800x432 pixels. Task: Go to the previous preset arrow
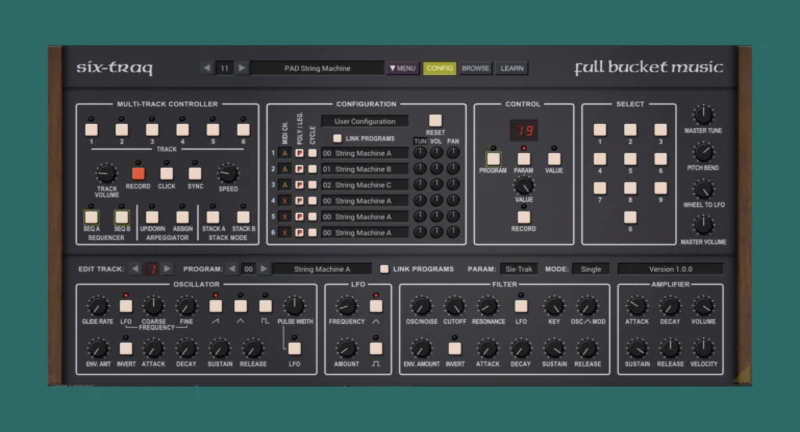207,68
